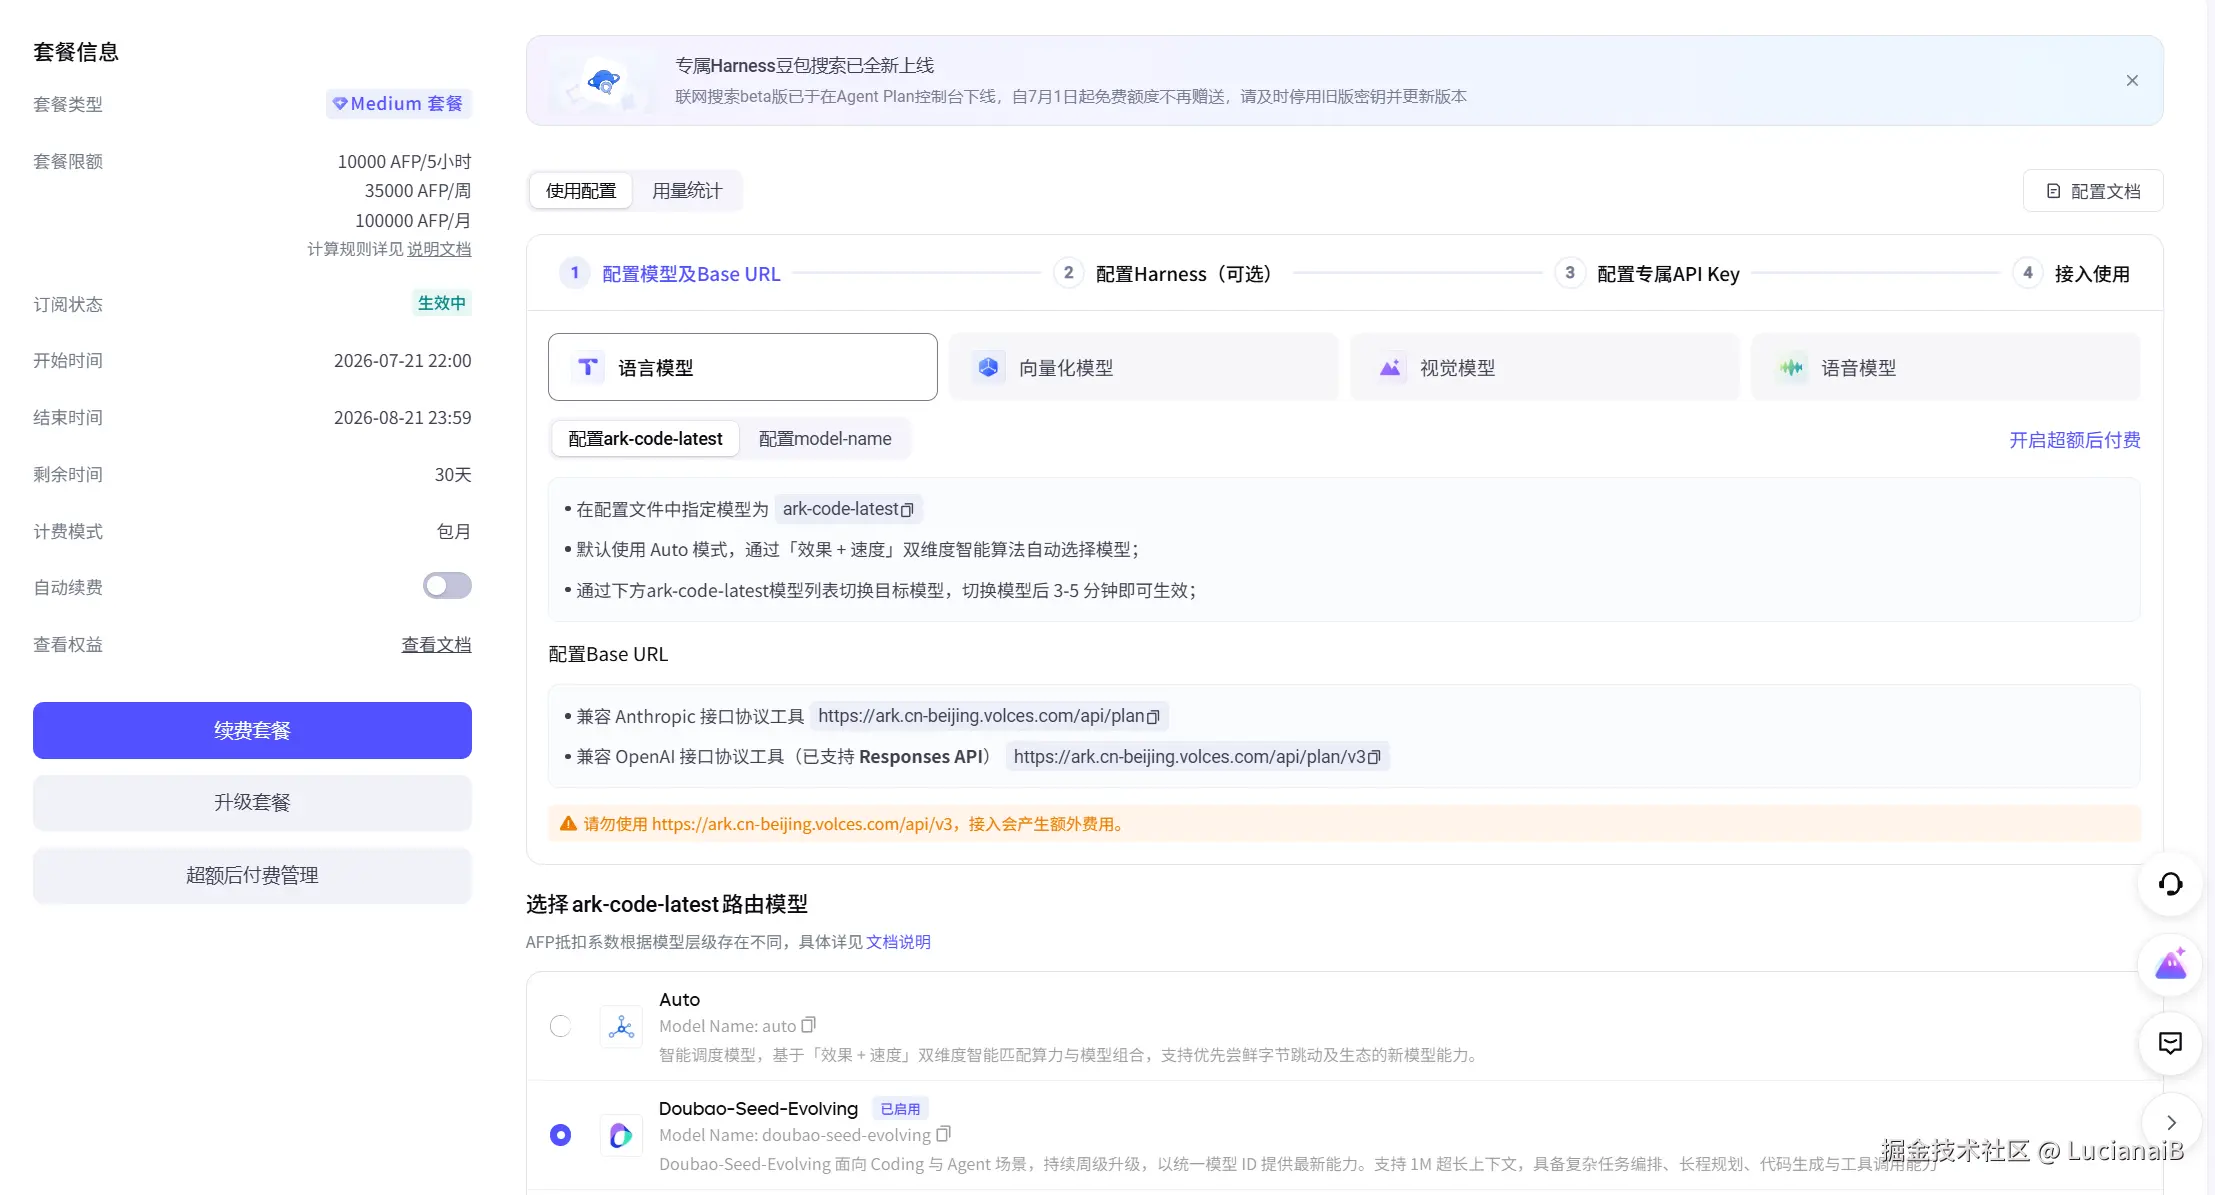Click the 生效中 subscription status badge
The image size is (2215, 1195).
[441, 303]
